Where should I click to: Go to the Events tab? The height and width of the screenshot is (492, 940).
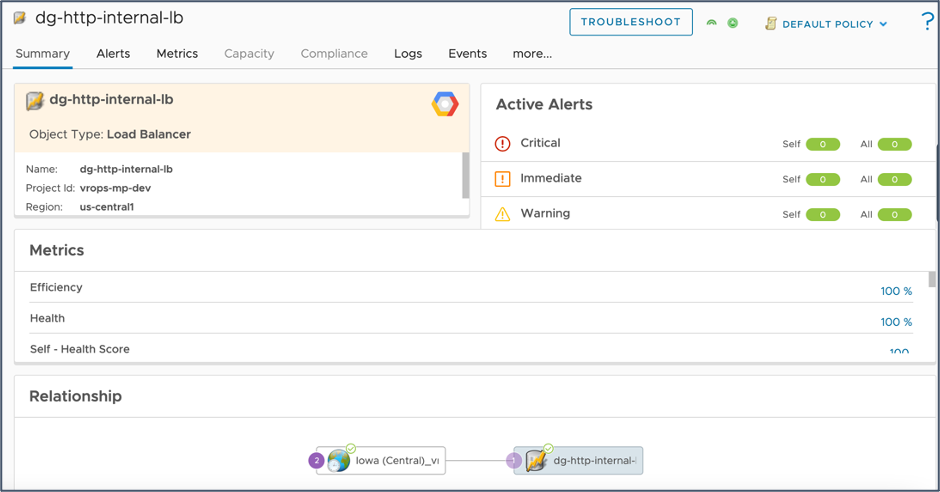[x=467, y=54]
